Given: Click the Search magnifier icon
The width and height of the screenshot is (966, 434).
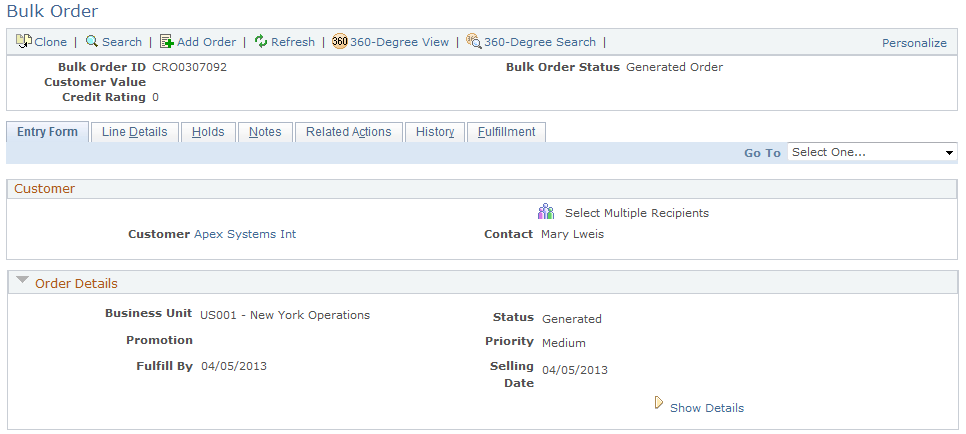Looking at the screenshot, I should [92, 42].
